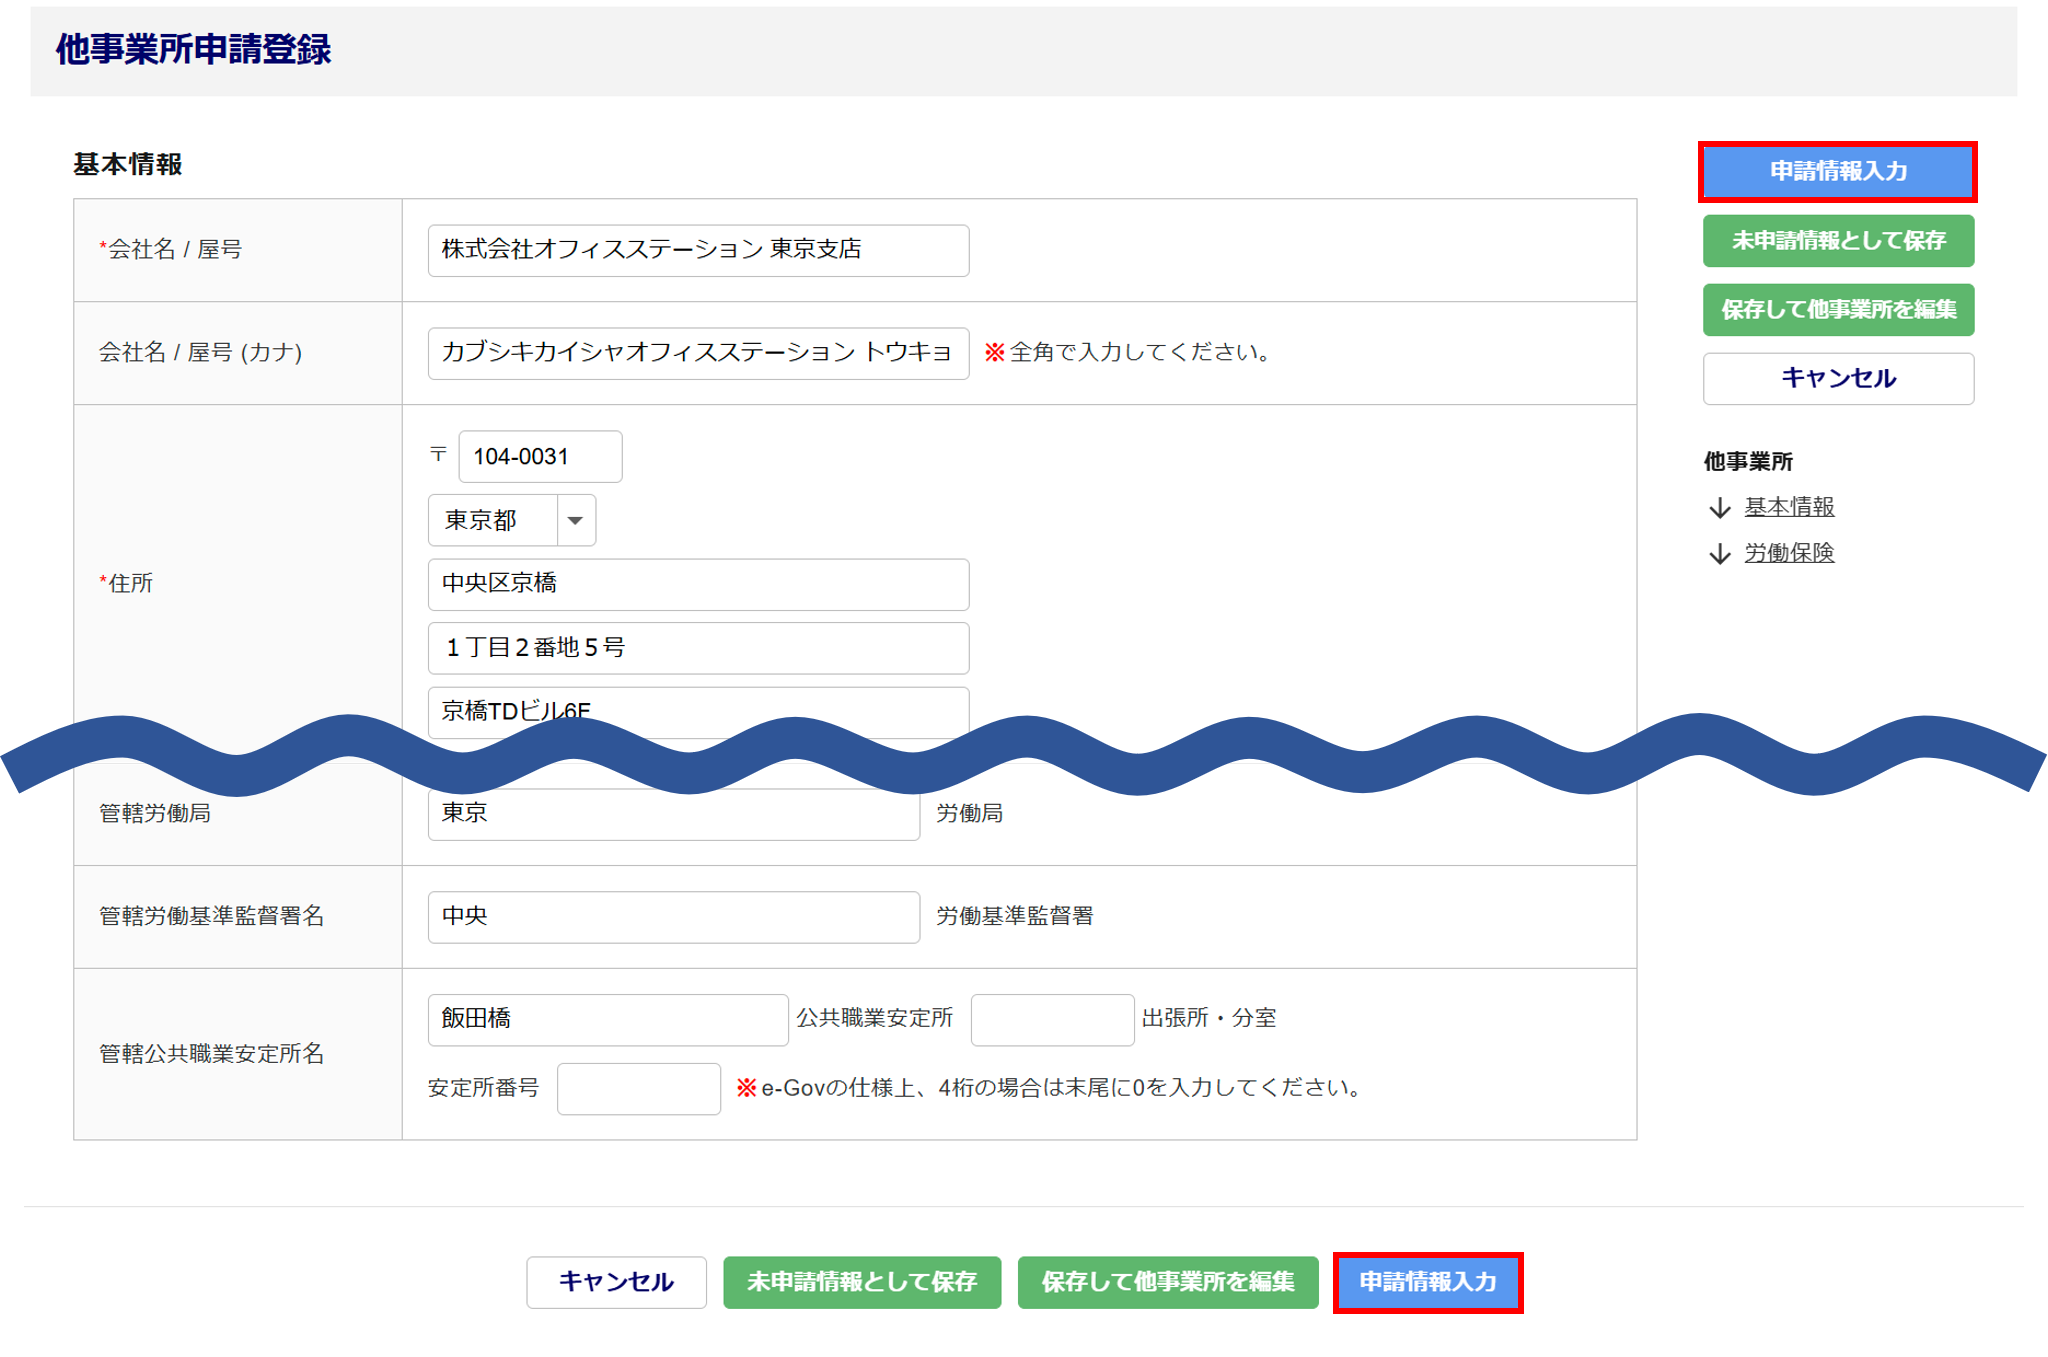Click bottom 申請情報入力 button

pos(1427,1282)
